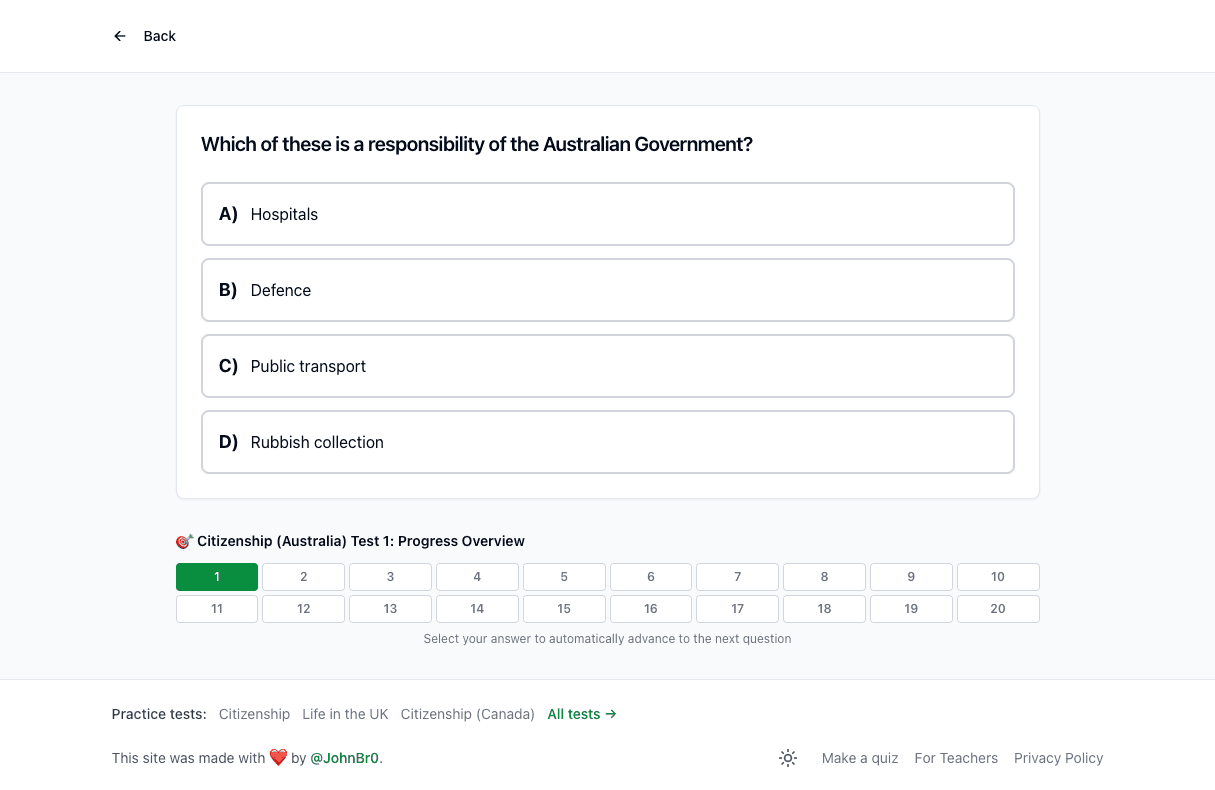Navigate to question 17
Screen dimensions: 1215x790
pos(738,609)
